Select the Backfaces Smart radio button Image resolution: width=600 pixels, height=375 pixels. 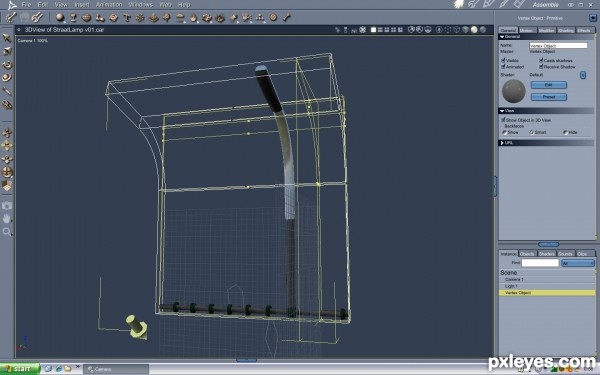coord(531,132)
